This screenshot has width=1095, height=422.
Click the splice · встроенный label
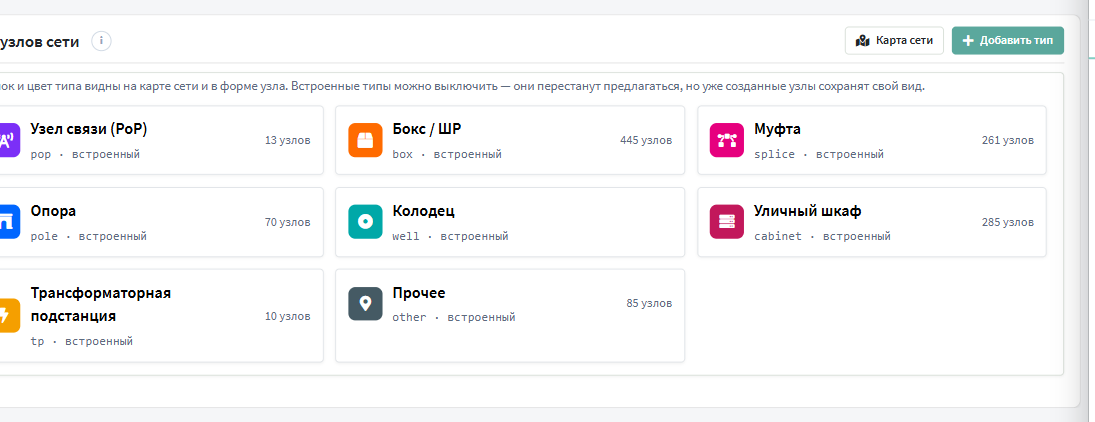[819, 154]
